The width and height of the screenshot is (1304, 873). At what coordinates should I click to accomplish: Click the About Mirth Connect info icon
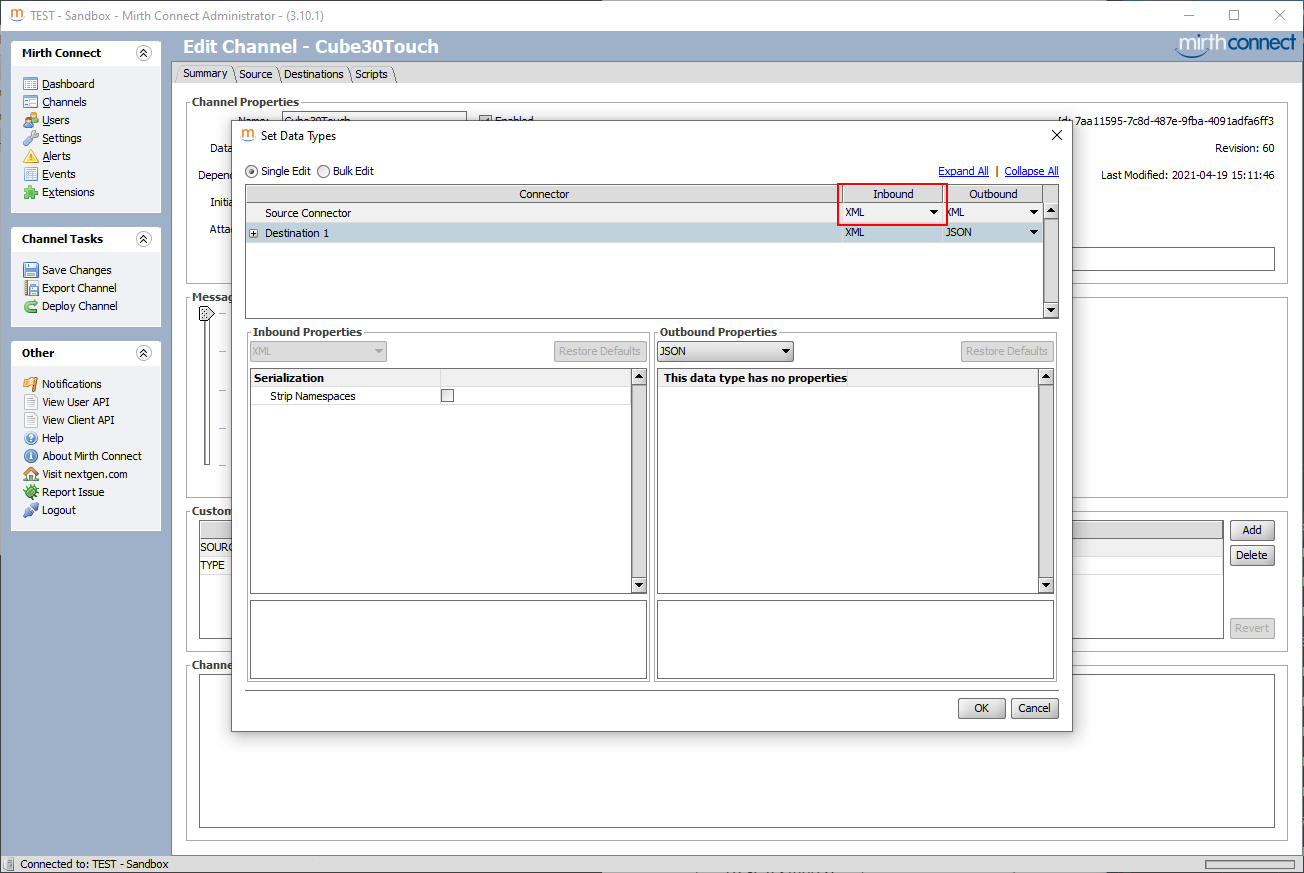click(x=31, y=456)
